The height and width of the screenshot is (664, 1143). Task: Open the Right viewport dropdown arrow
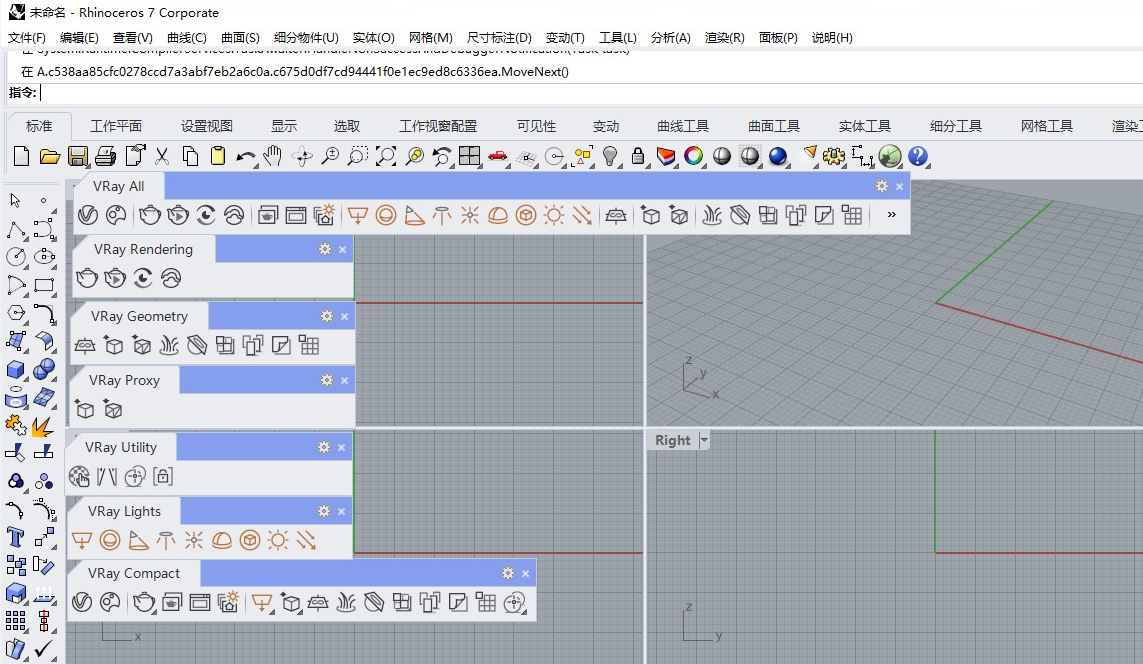tap(703, 440)
